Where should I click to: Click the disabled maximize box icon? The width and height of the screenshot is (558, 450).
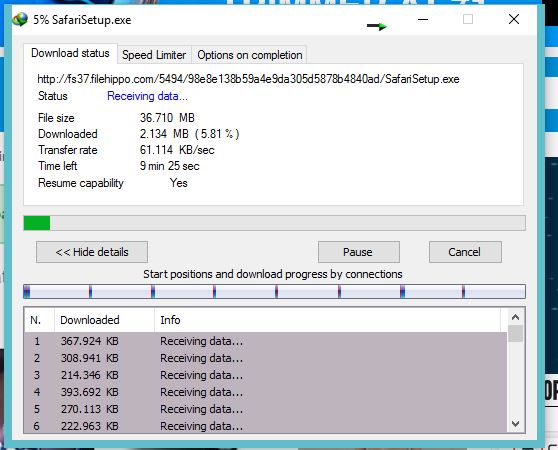pyautogui.click(x=468, y=19)
